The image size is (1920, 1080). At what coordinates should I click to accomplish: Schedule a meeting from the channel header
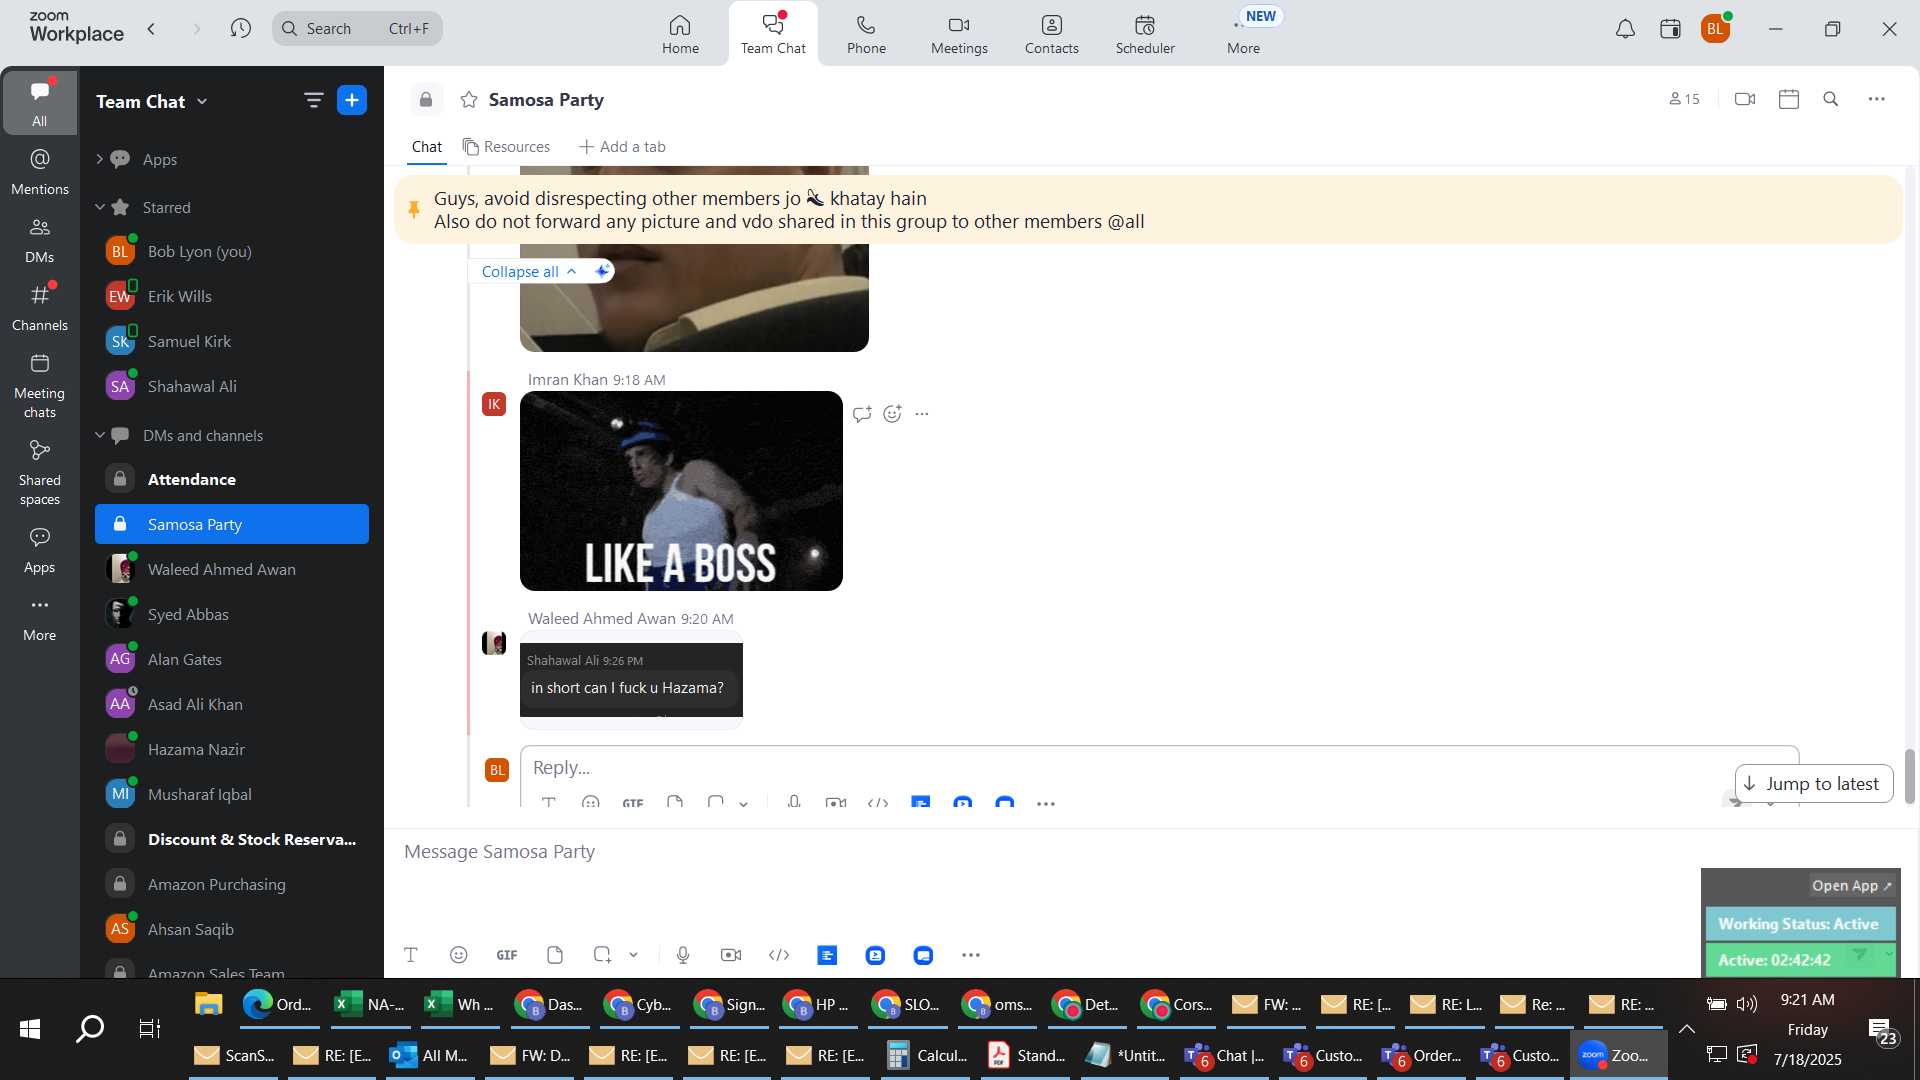(1789, 99)
